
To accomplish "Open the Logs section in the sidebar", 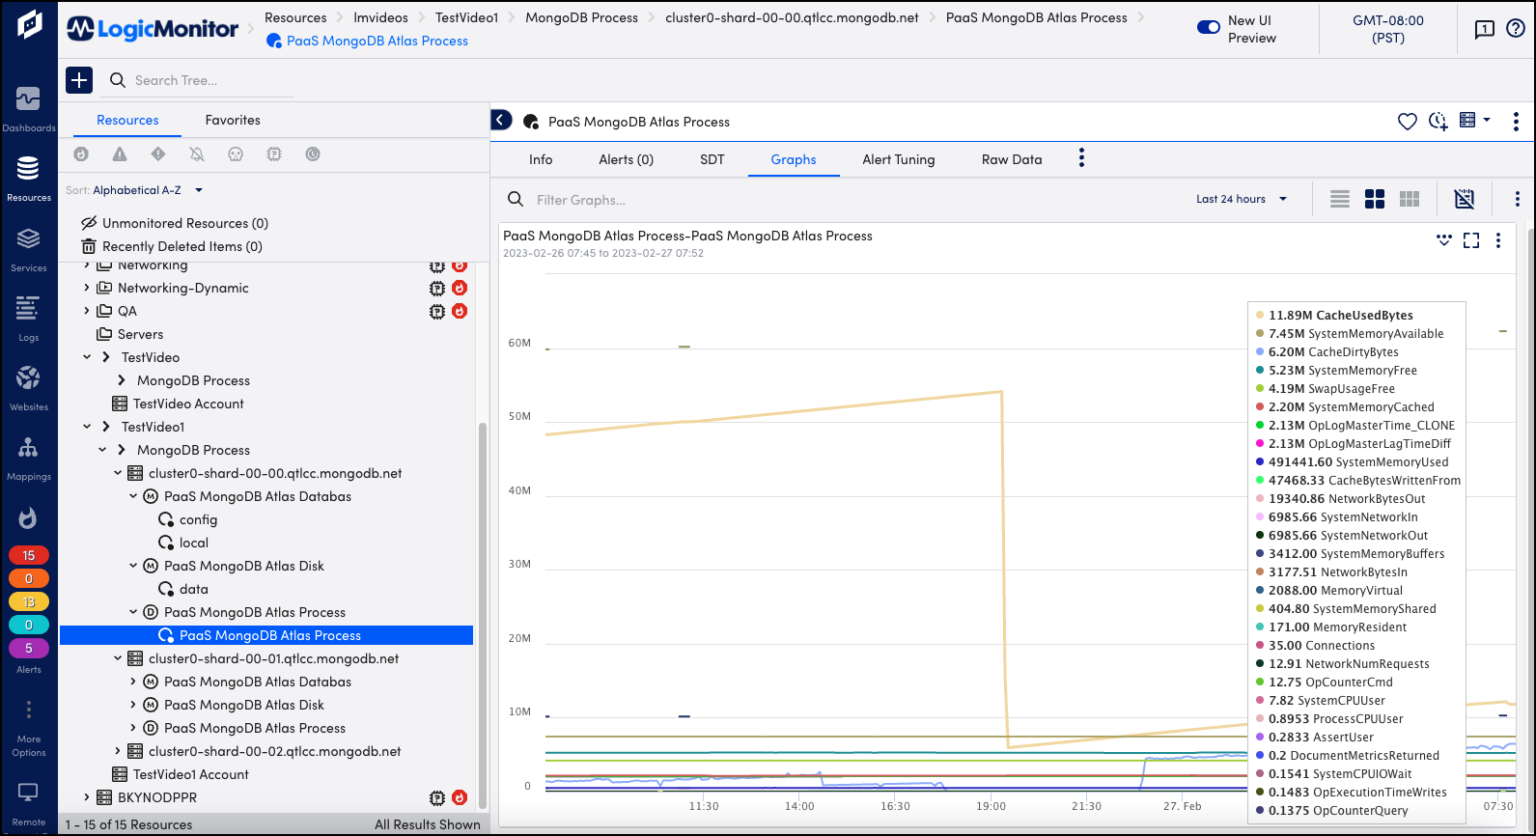I will pyautogui.click(x=29, y=315).
